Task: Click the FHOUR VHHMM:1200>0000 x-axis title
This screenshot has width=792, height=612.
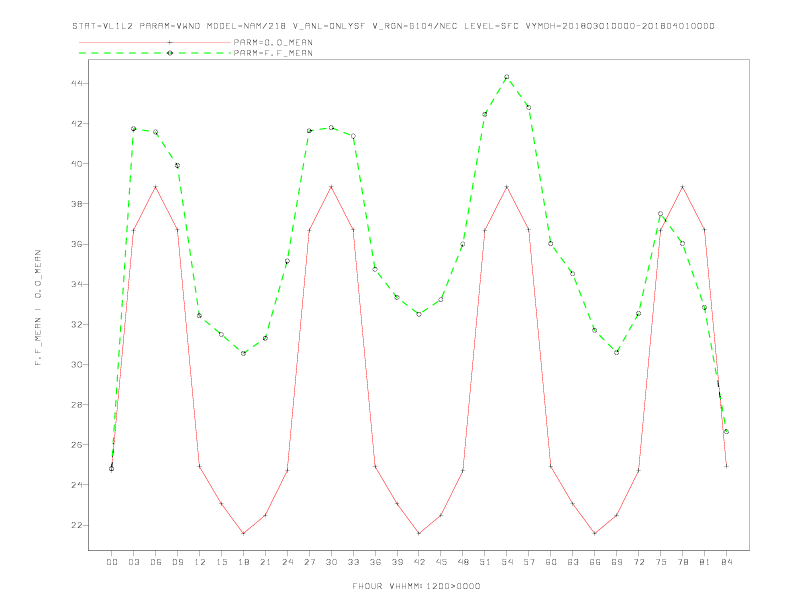Action: point(416,586)
